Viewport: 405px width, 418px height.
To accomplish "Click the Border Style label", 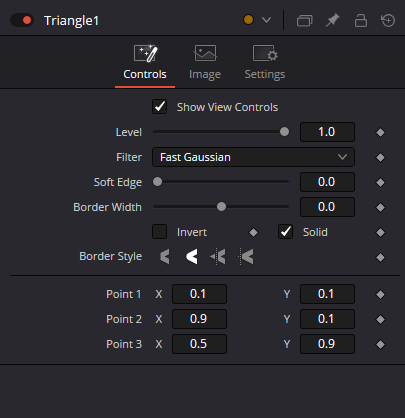I will [111, 256].
